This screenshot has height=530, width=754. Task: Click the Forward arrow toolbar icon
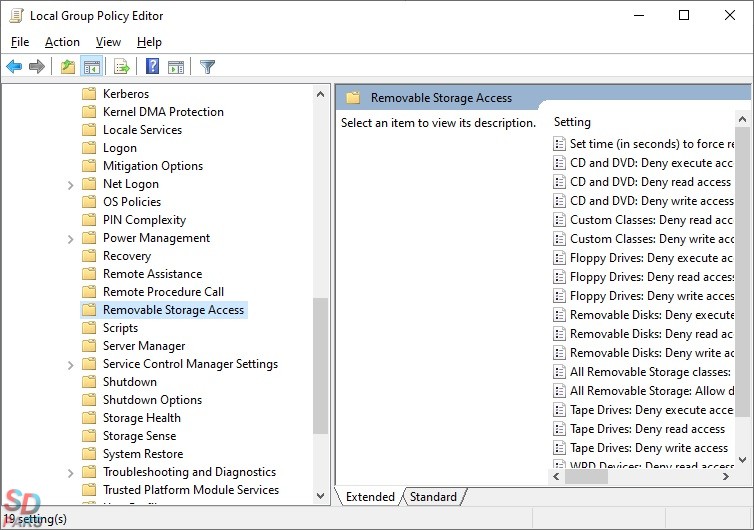click(x=37, y=67)
